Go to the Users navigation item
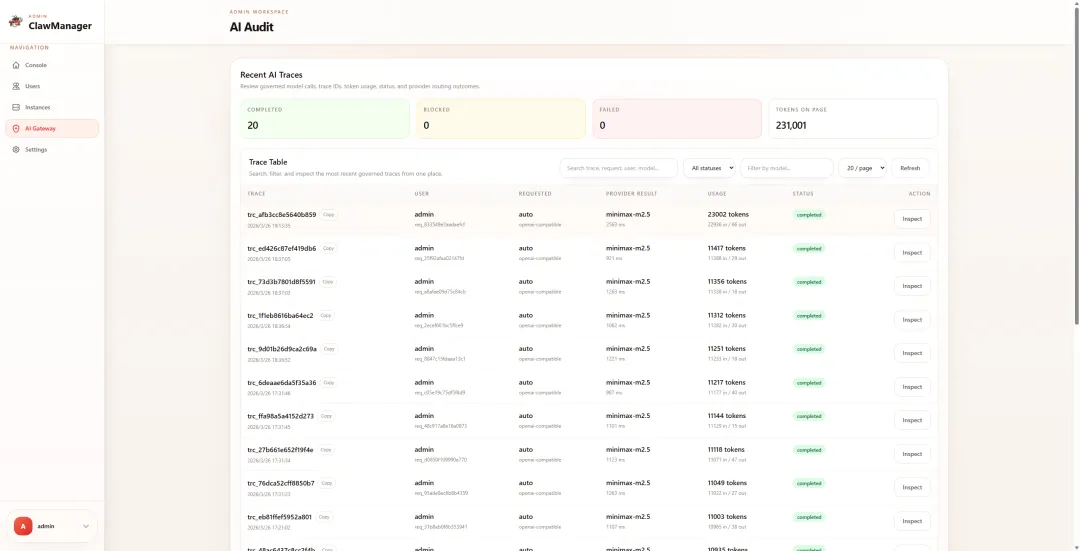The height and width of the screenshot is (551, 1080). click(x=52, y=86)
